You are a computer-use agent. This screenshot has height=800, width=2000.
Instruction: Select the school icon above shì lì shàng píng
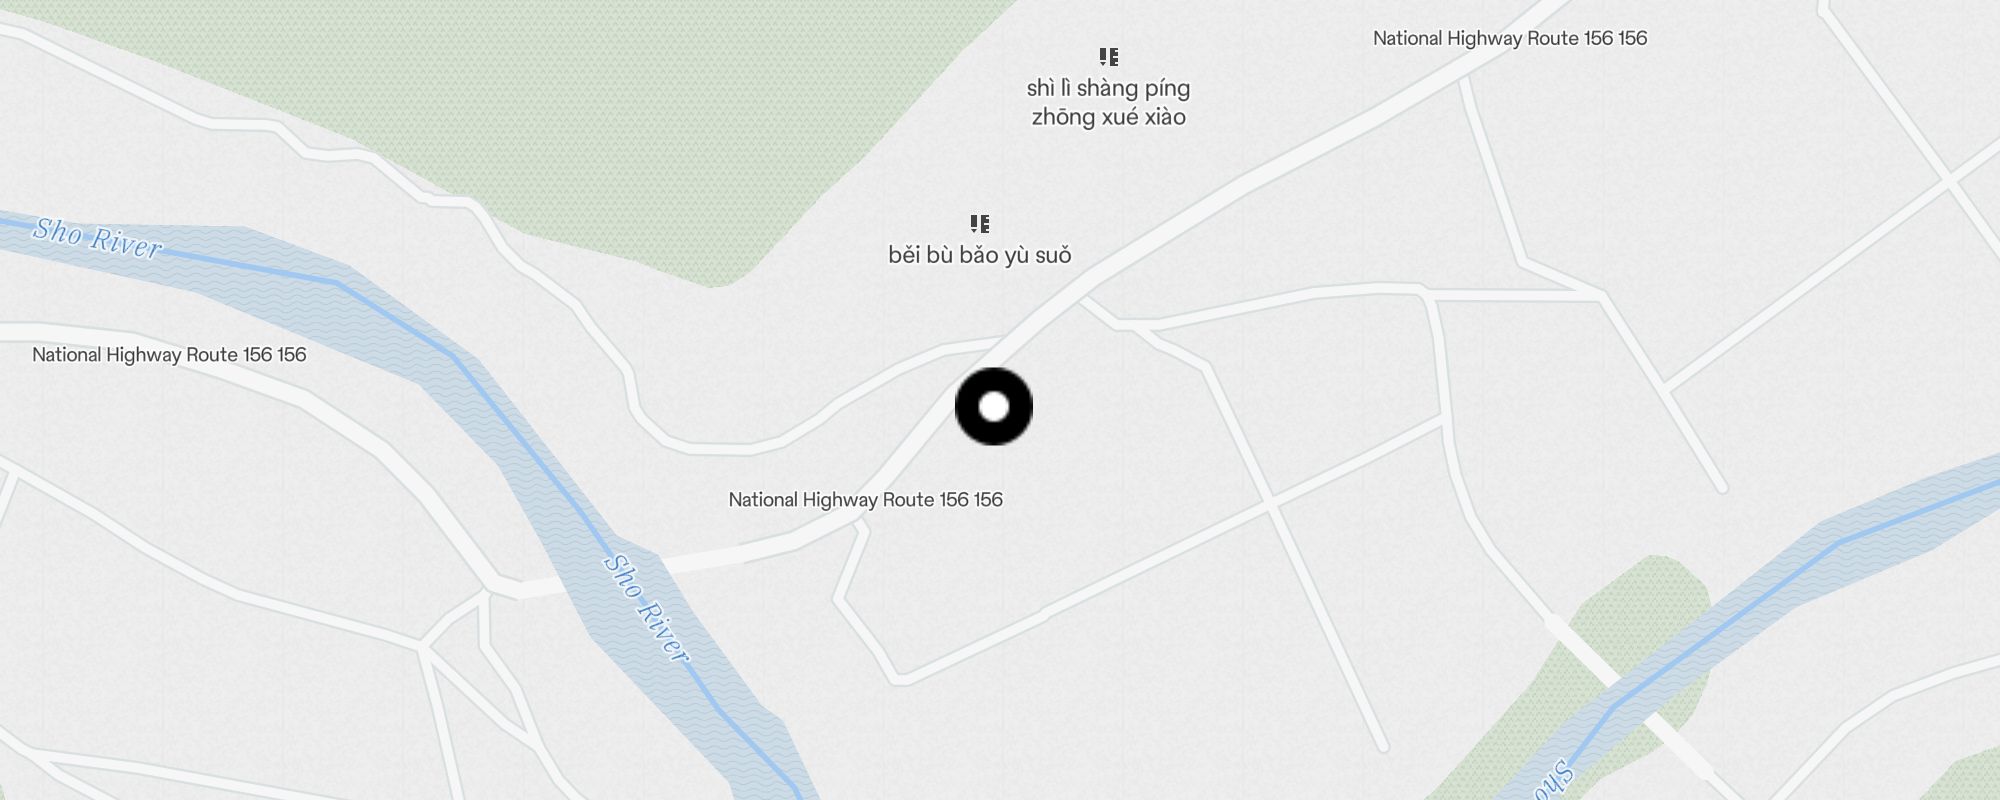coord(1108,56)
